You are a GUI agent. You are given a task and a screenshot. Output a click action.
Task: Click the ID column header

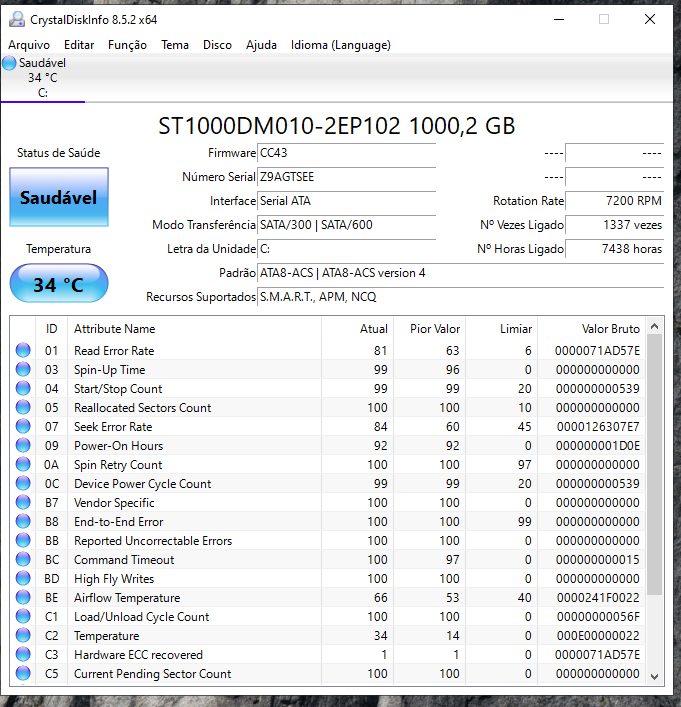click(51, 329)
